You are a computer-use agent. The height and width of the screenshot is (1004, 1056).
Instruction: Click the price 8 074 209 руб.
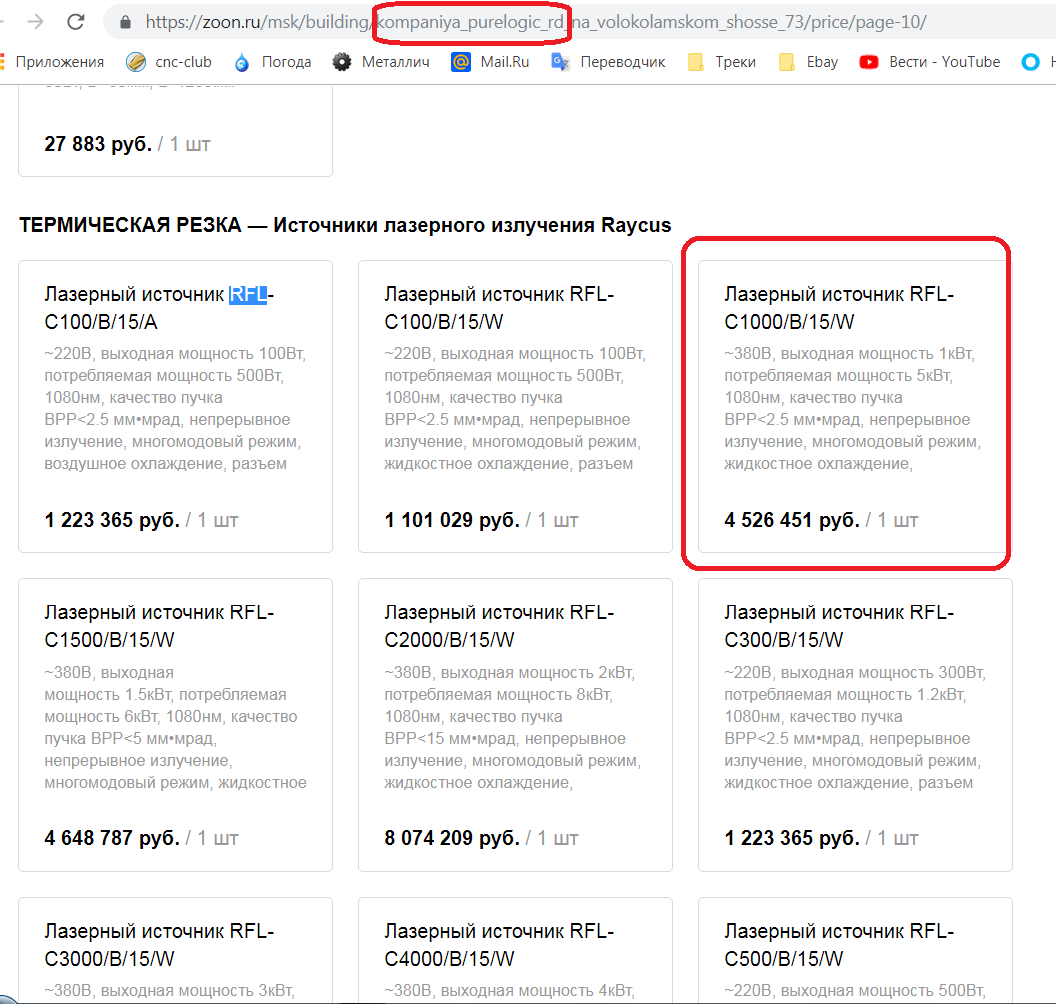(452, 838)
